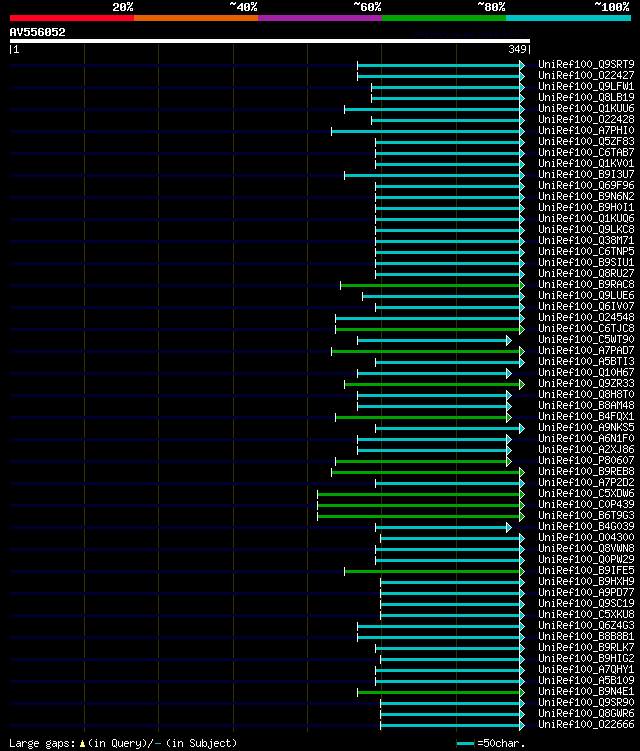
Task: Select the UniRef100_B9I3U7 entry
Action: click(x=586, y=174)
